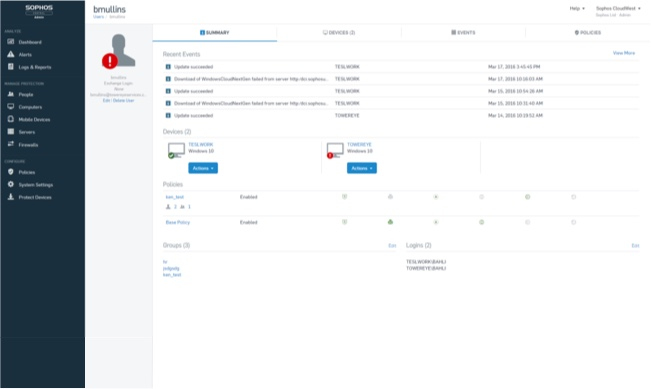The image size is (651, 389).
Task: Open TOWEREYE device link
Action: point(359,144)
